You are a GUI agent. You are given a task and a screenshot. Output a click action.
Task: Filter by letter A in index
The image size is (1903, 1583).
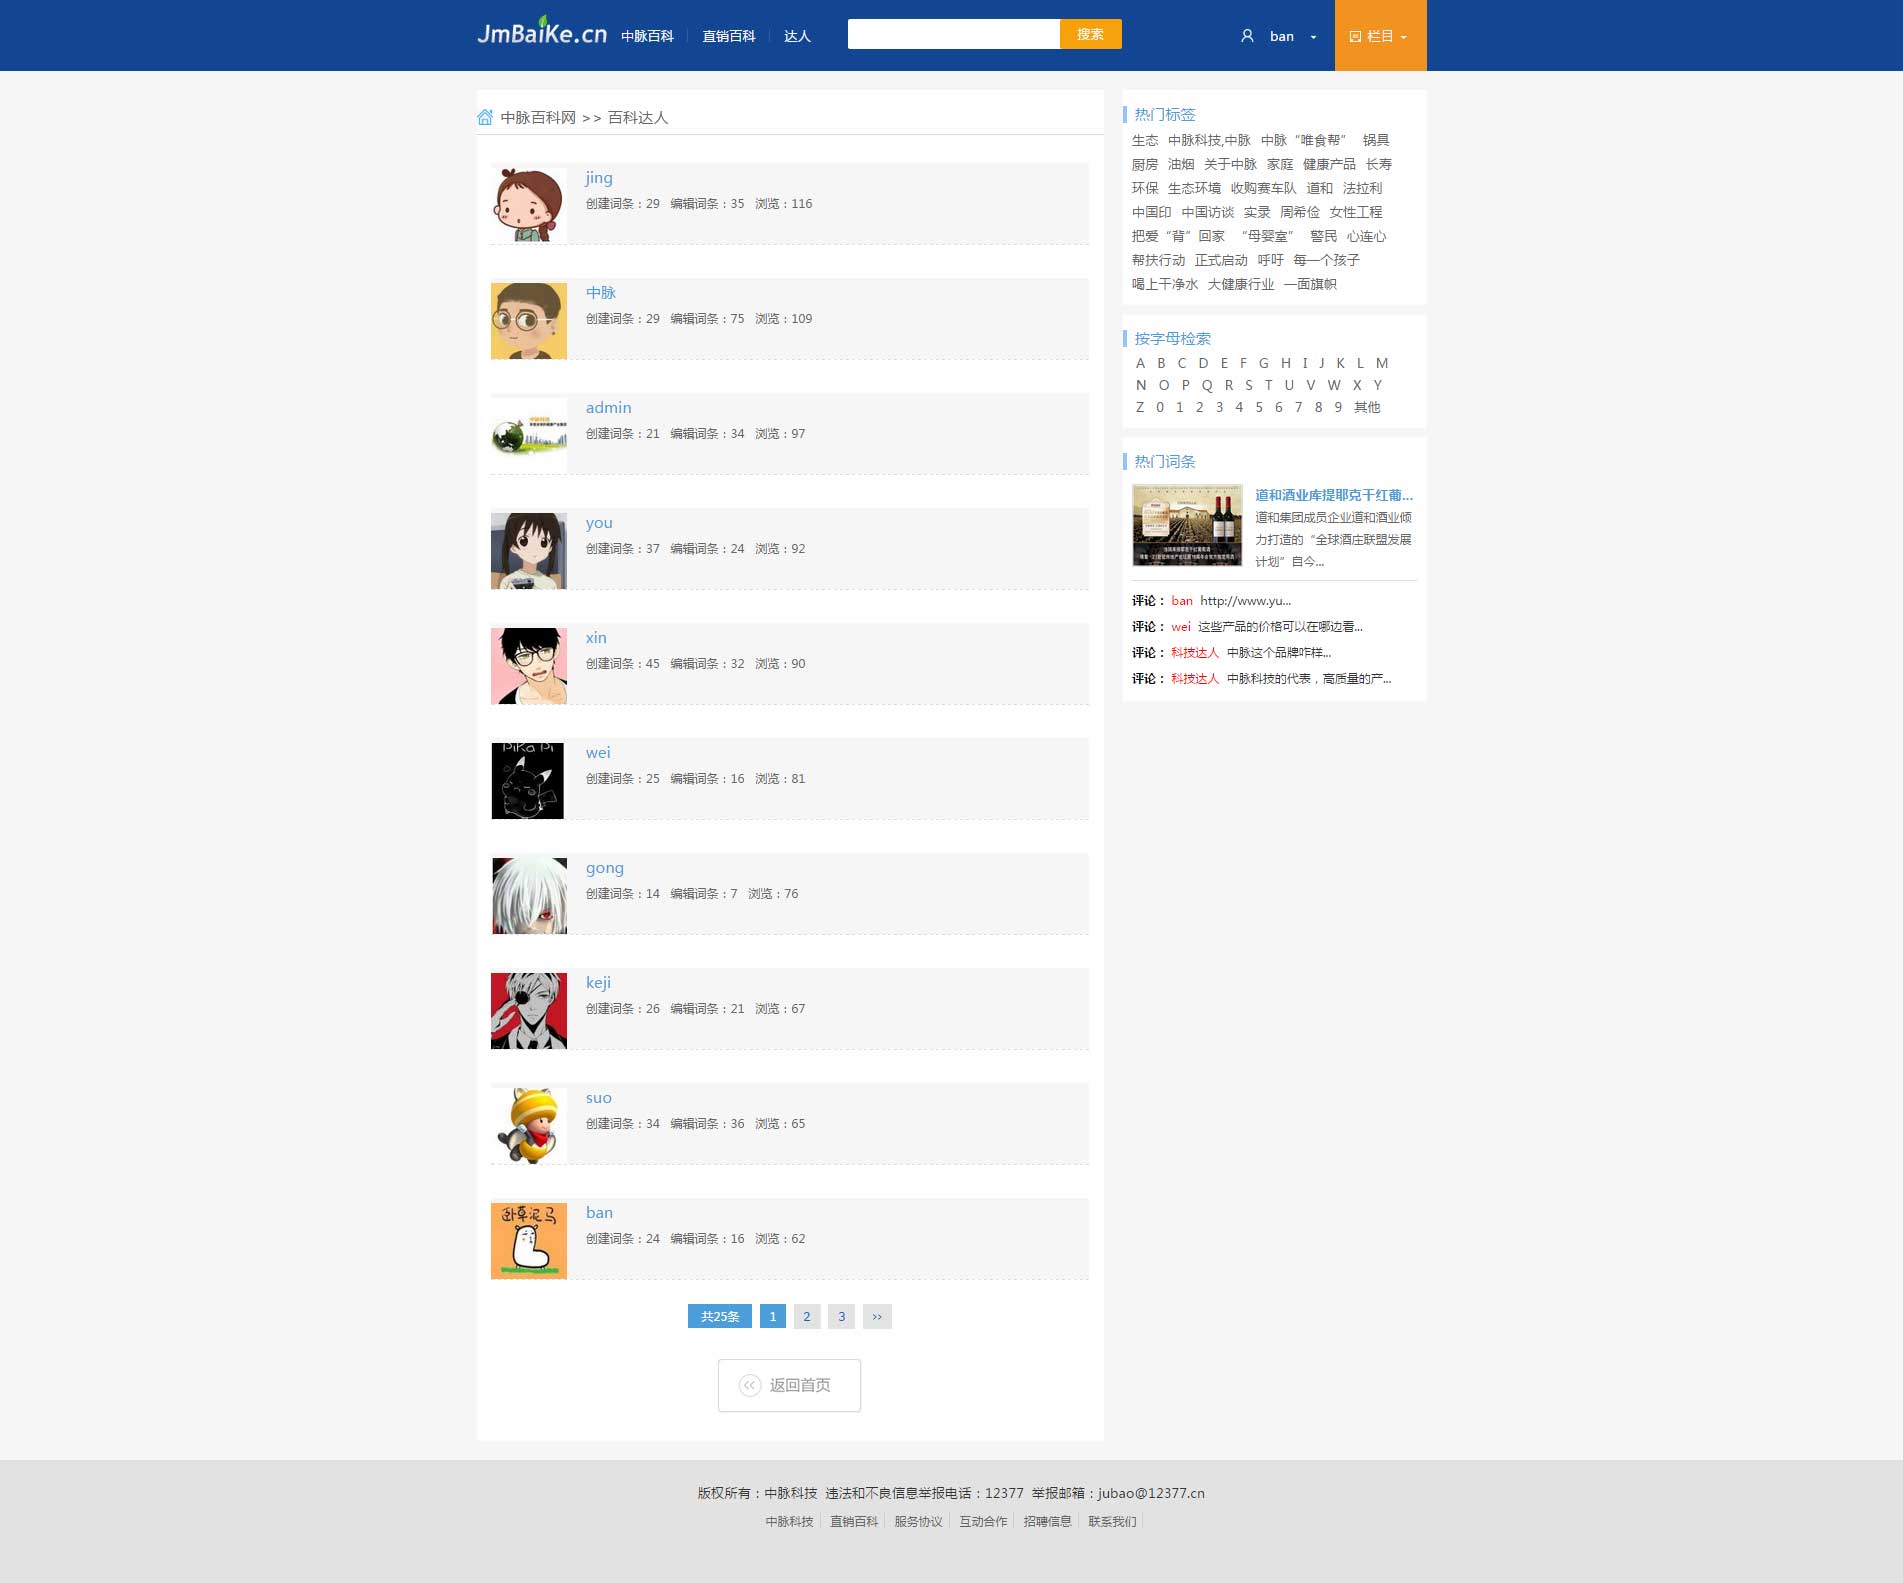[x=1140, y=363]
